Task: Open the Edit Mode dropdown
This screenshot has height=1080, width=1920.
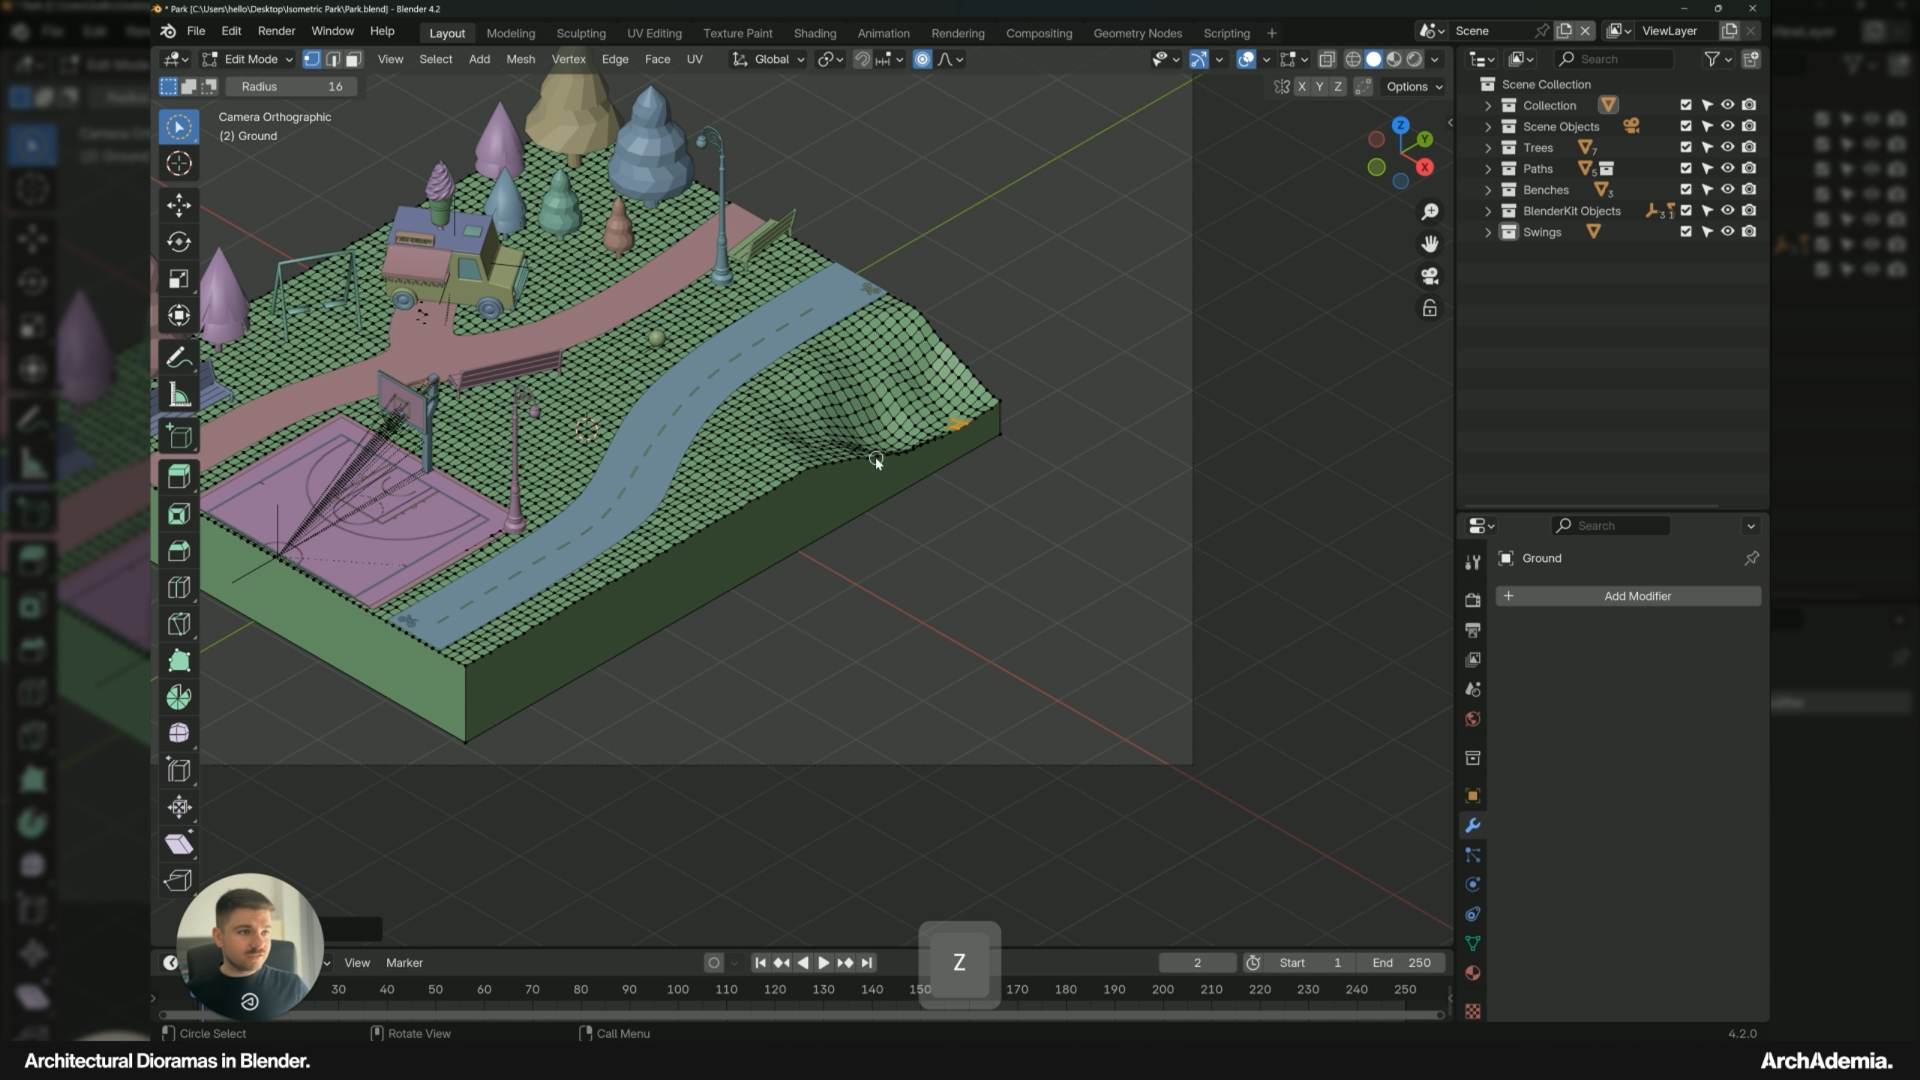Action: point(248,59)
